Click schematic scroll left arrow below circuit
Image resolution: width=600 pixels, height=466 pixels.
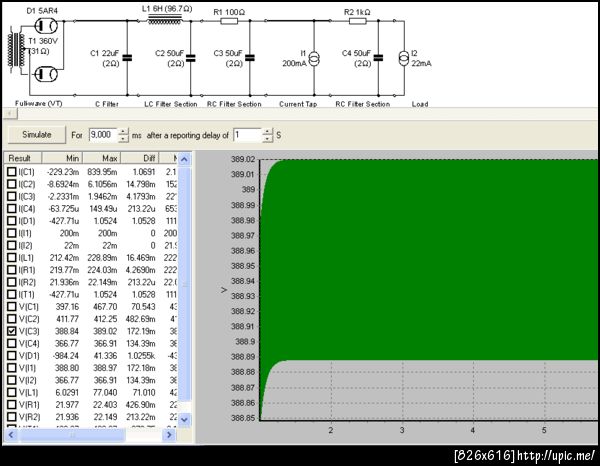coord(10,113)
